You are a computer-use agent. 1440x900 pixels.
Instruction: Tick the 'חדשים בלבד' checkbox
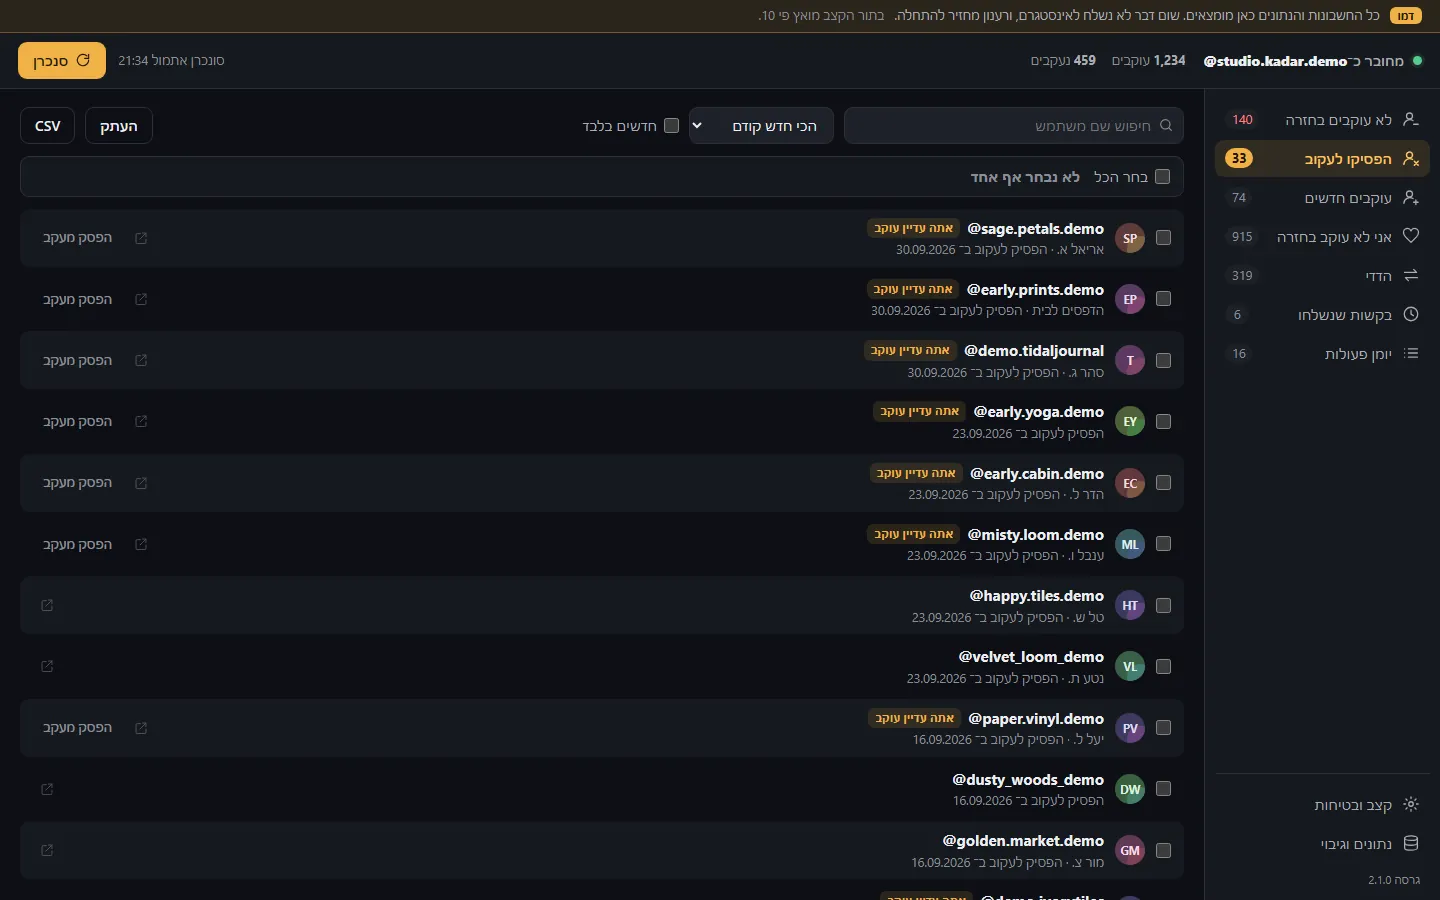[672, 126]
